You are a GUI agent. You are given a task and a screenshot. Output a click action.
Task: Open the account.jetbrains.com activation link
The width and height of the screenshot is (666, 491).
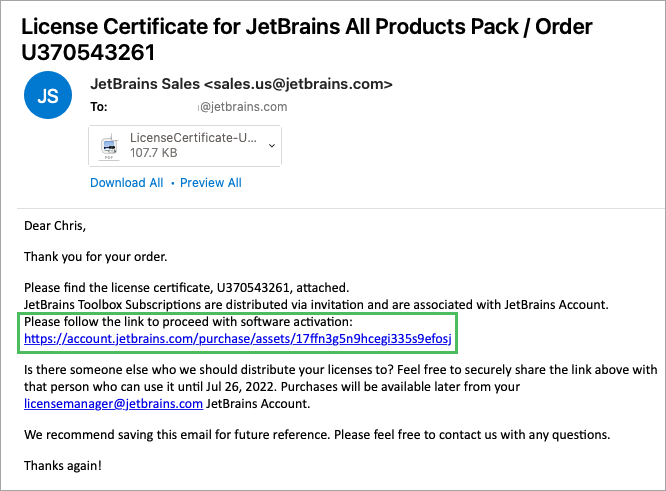pyautogui.click(x=238, y=341)
